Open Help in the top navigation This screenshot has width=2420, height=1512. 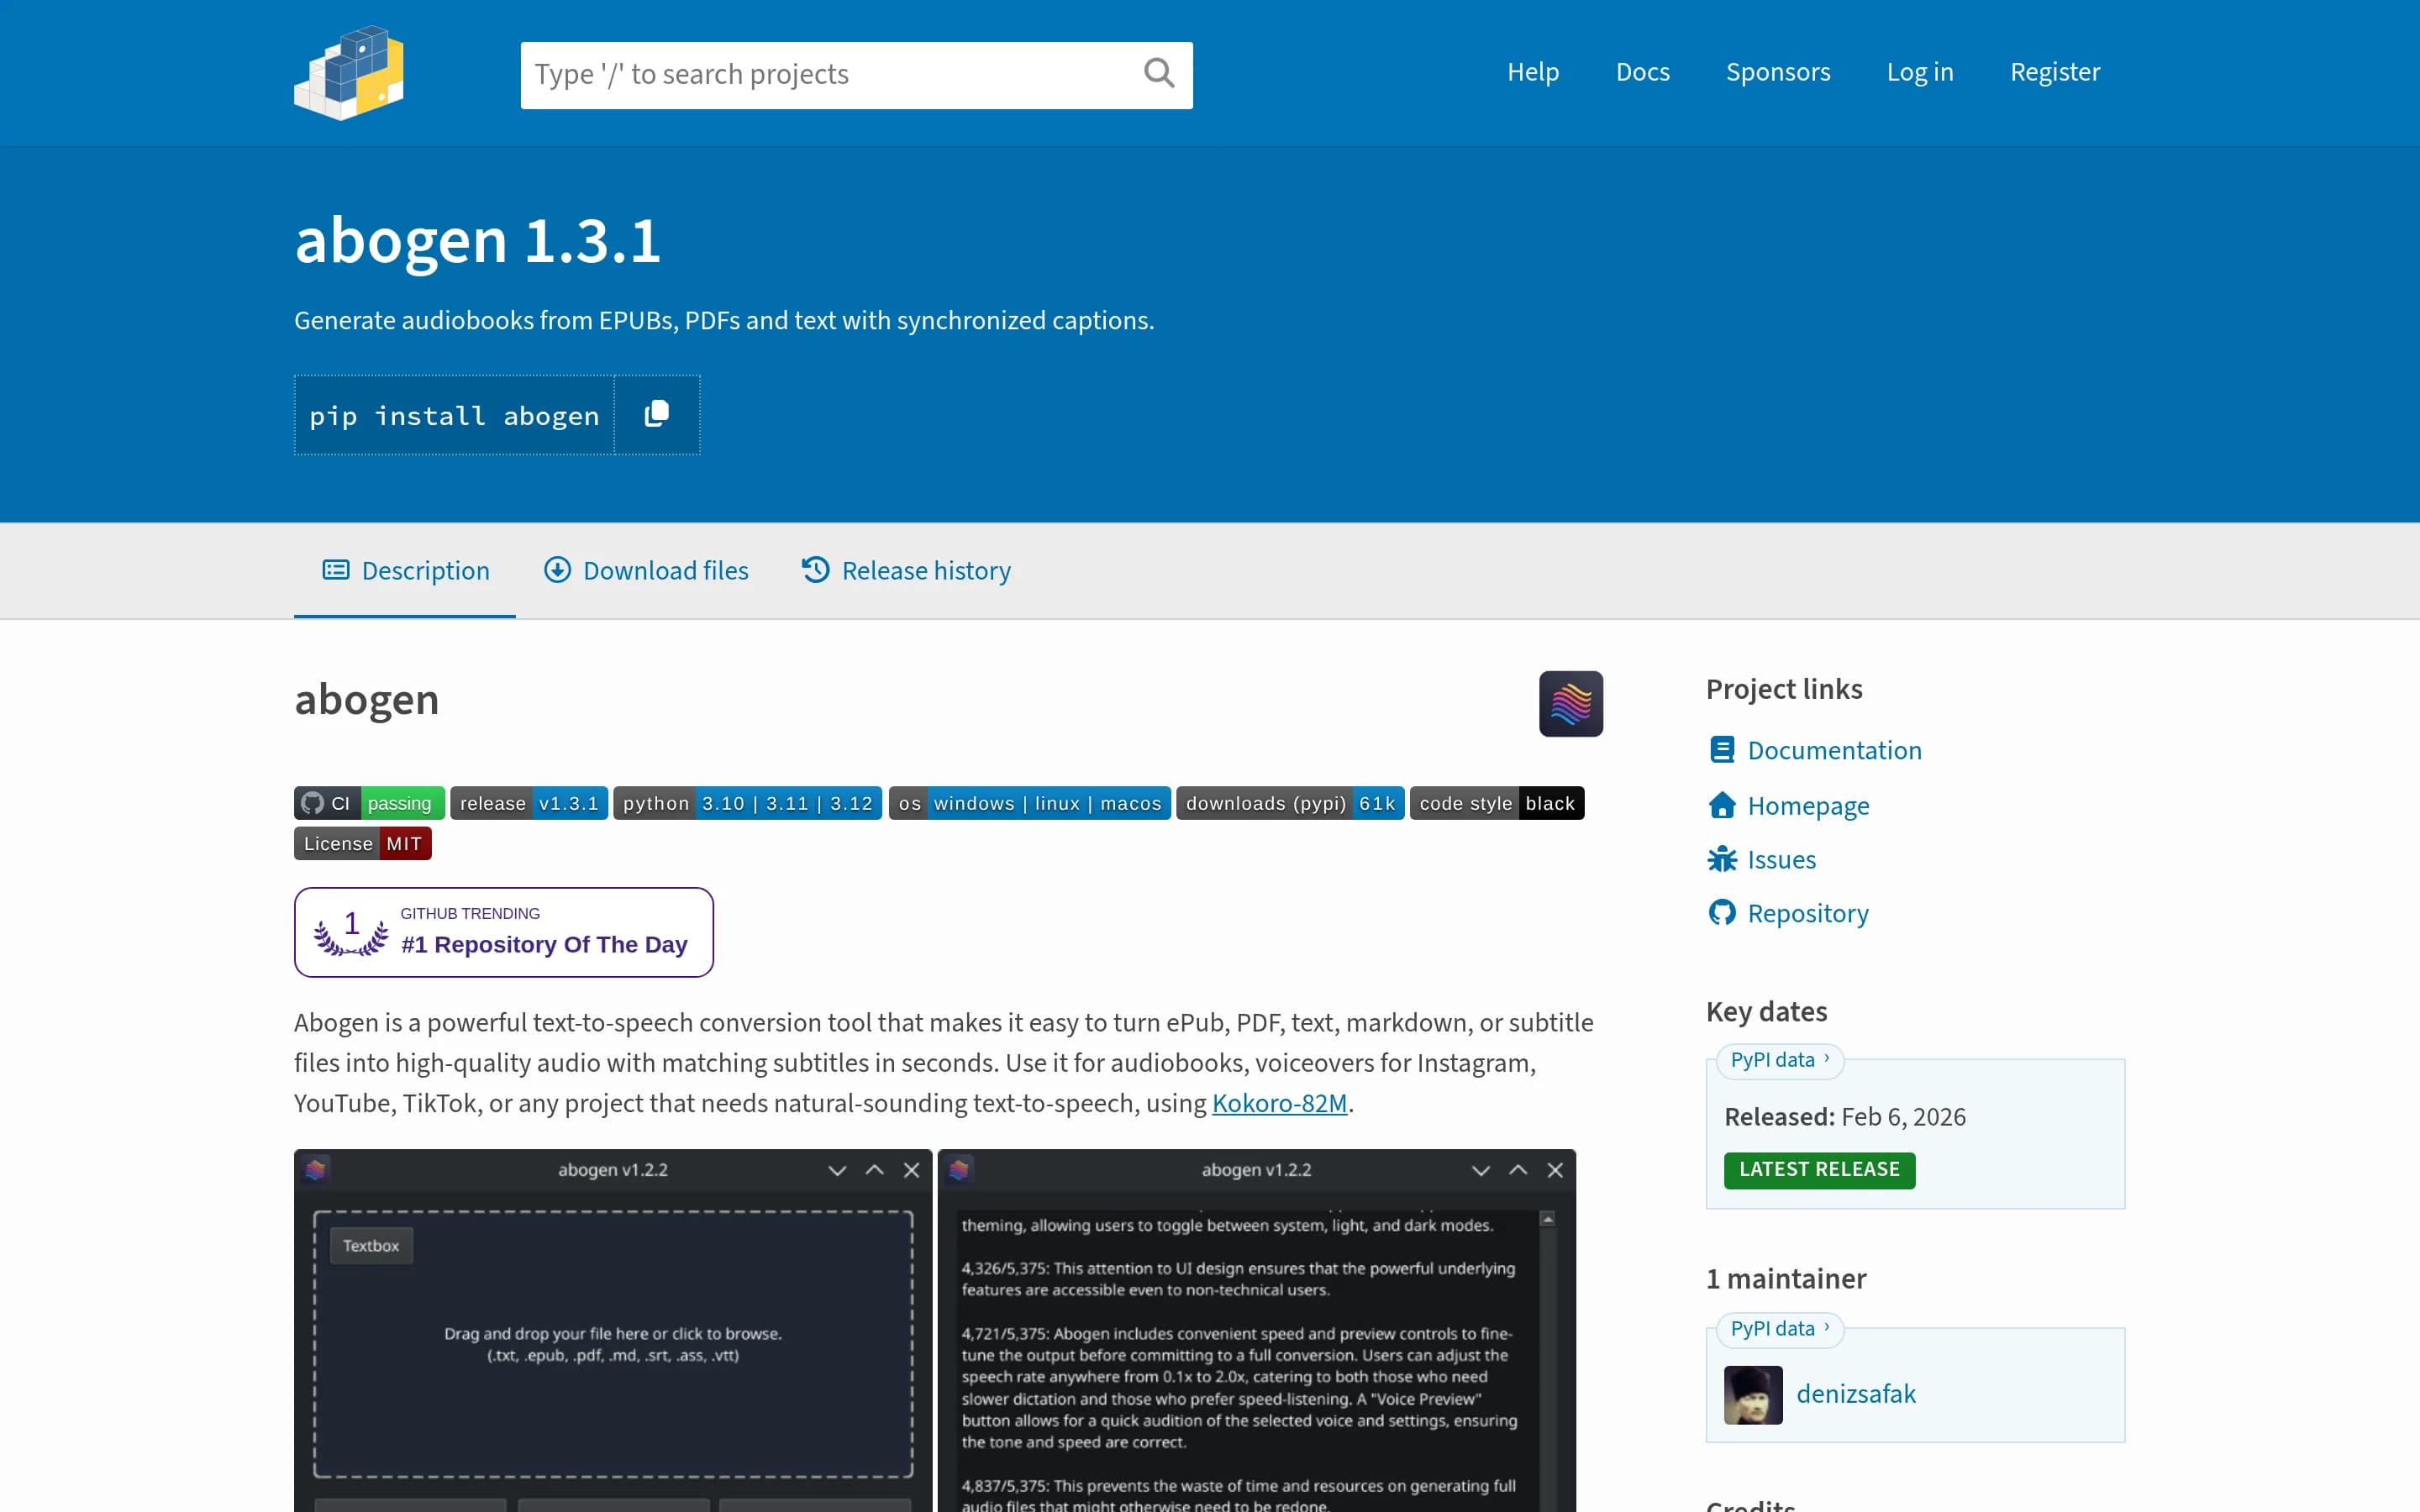pyautogui.click(x=1533, y=72)
